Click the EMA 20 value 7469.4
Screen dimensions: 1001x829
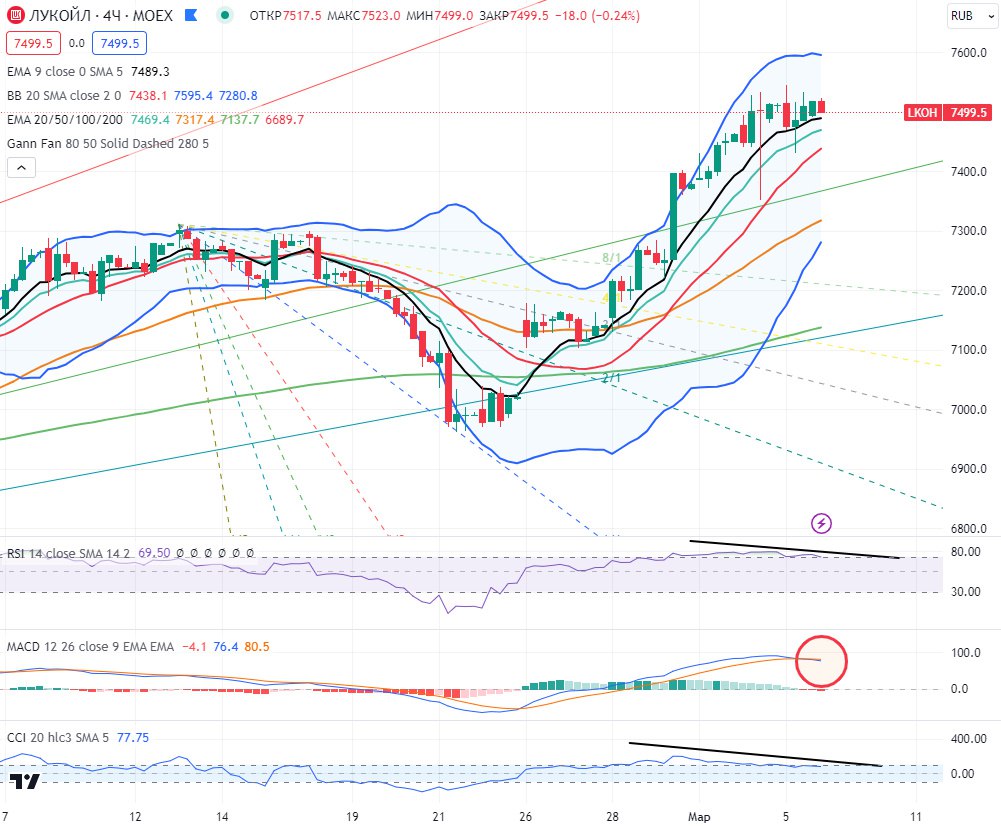(150, 119)
